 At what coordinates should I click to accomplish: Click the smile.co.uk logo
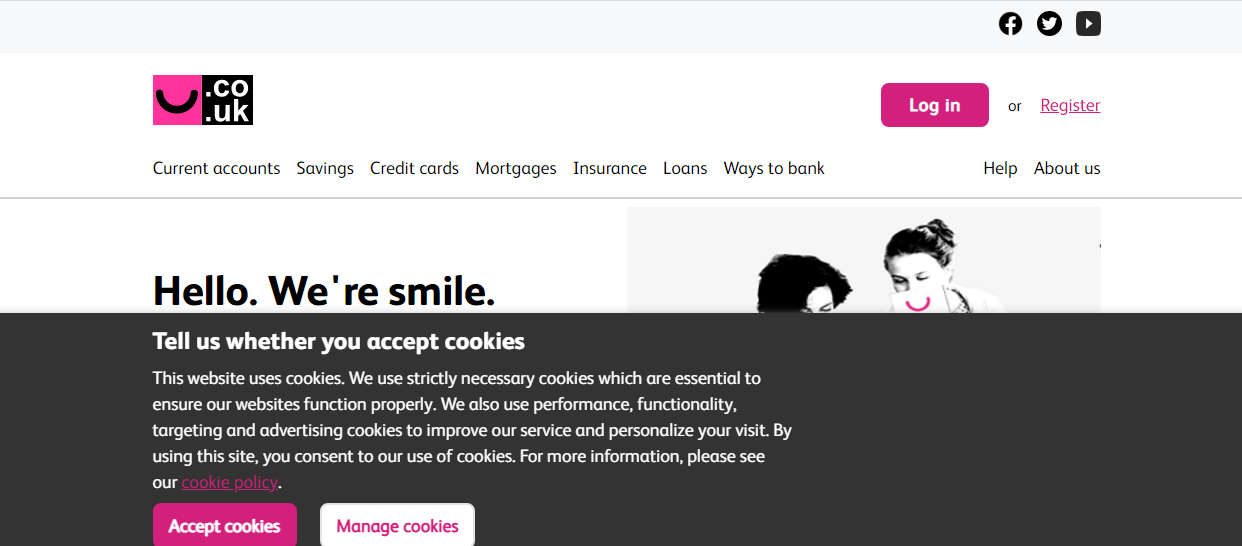pos(203,100)
